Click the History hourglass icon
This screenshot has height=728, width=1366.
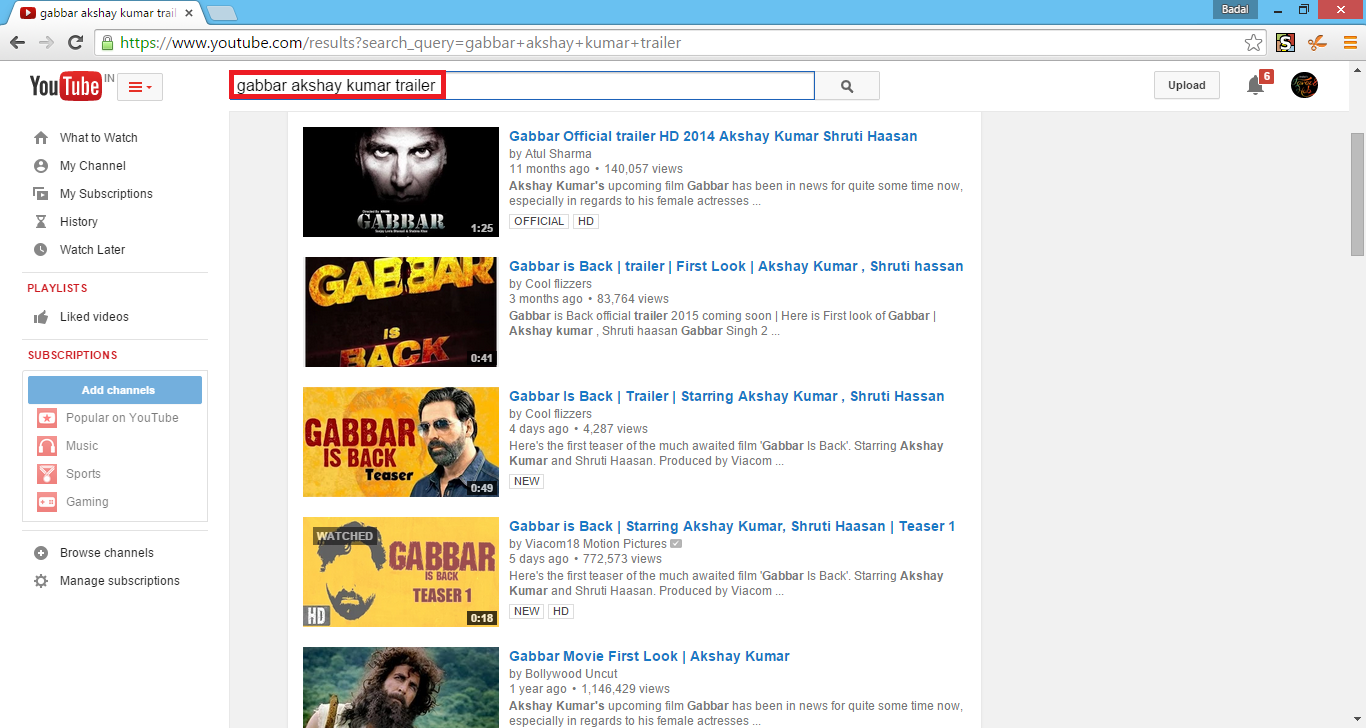tap(41, 222)
